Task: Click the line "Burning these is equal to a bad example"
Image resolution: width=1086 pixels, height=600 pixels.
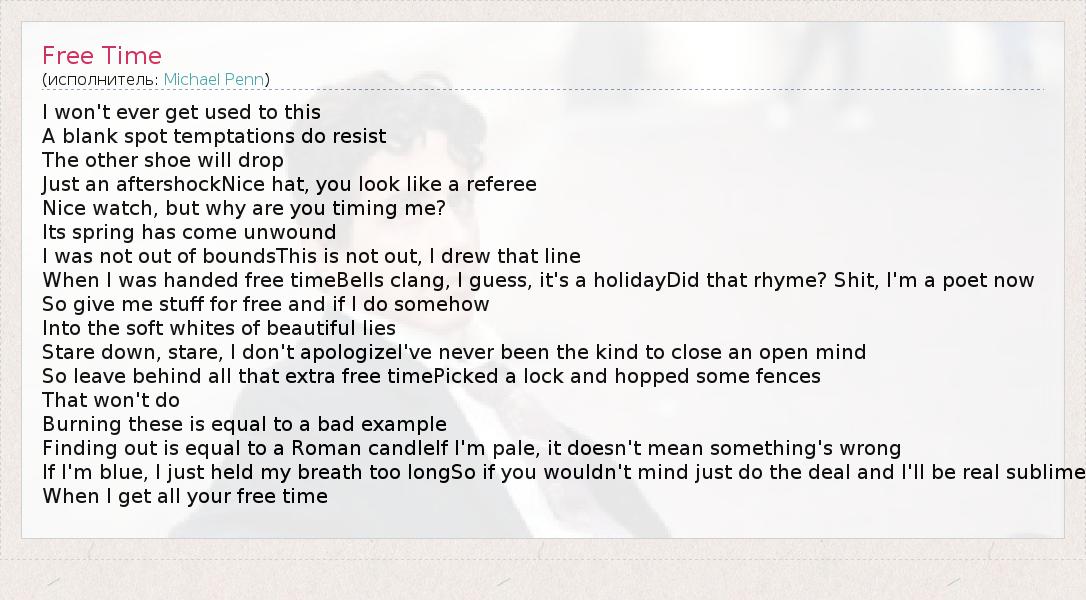Action: (244, 424)
